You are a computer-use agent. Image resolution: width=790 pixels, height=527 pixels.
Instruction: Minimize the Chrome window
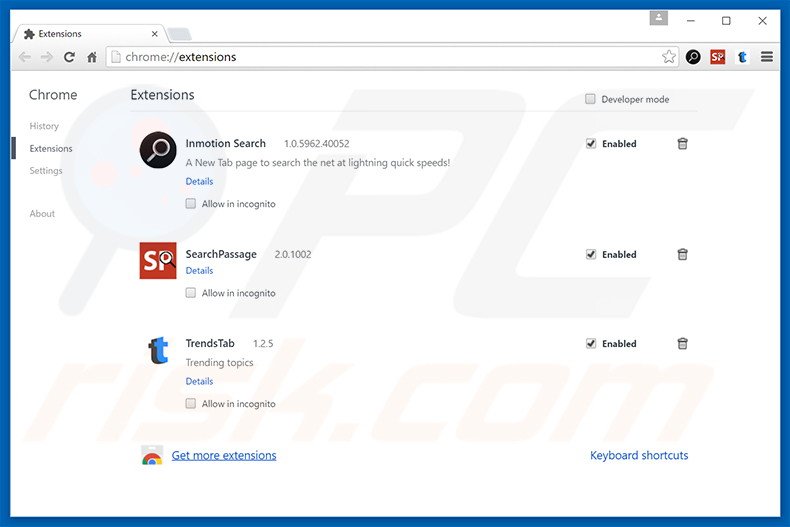coord(691,21)
